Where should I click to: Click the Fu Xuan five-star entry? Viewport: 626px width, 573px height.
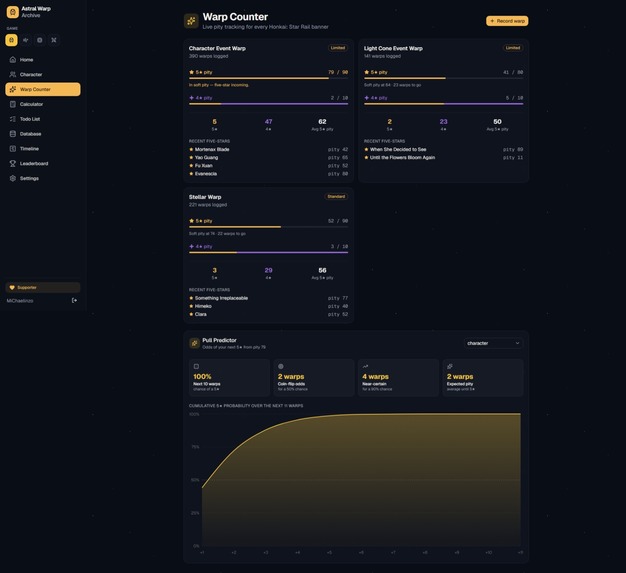[268, 166]
